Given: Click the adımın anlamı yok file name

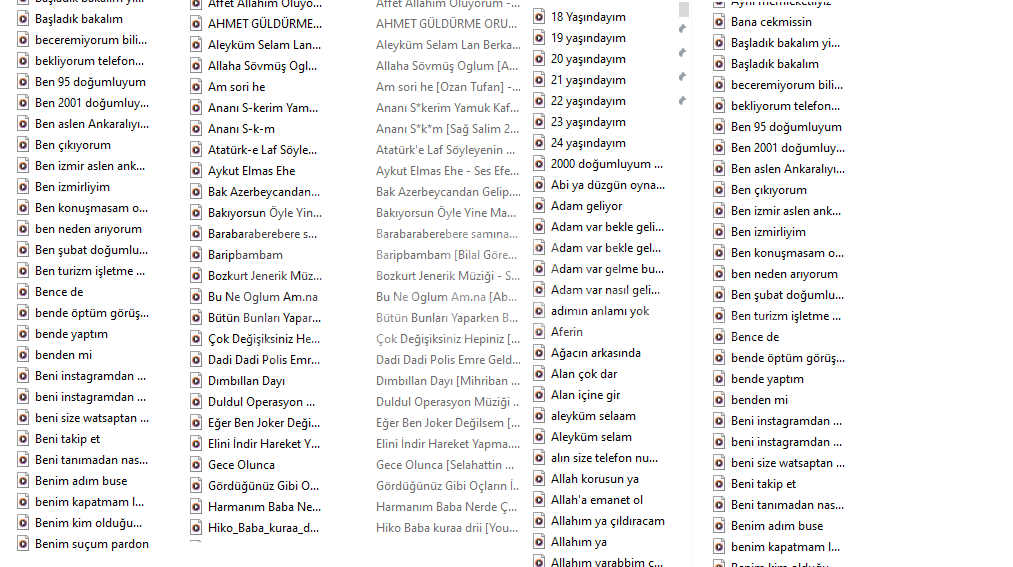Looking at the screenshot, I should click(x=600, y=311).
